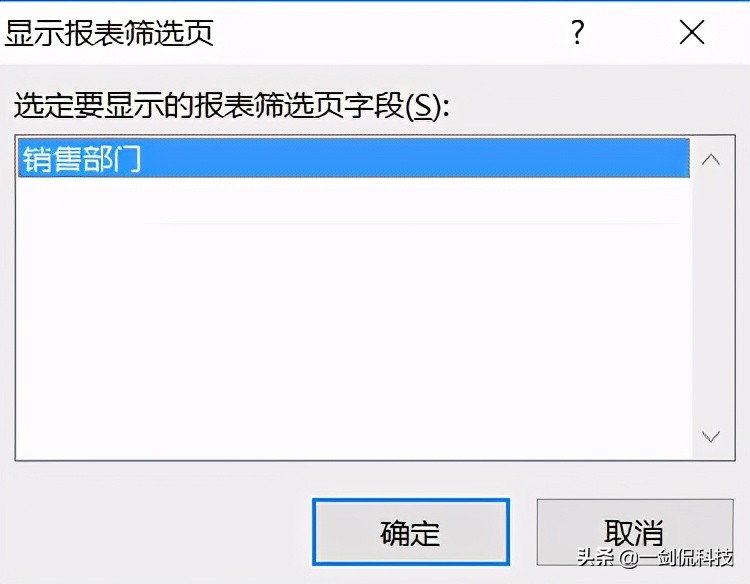This screenshot has height=584, width=750.
Task: Click the upper edge of 取消 button
Action: point(635,500)
